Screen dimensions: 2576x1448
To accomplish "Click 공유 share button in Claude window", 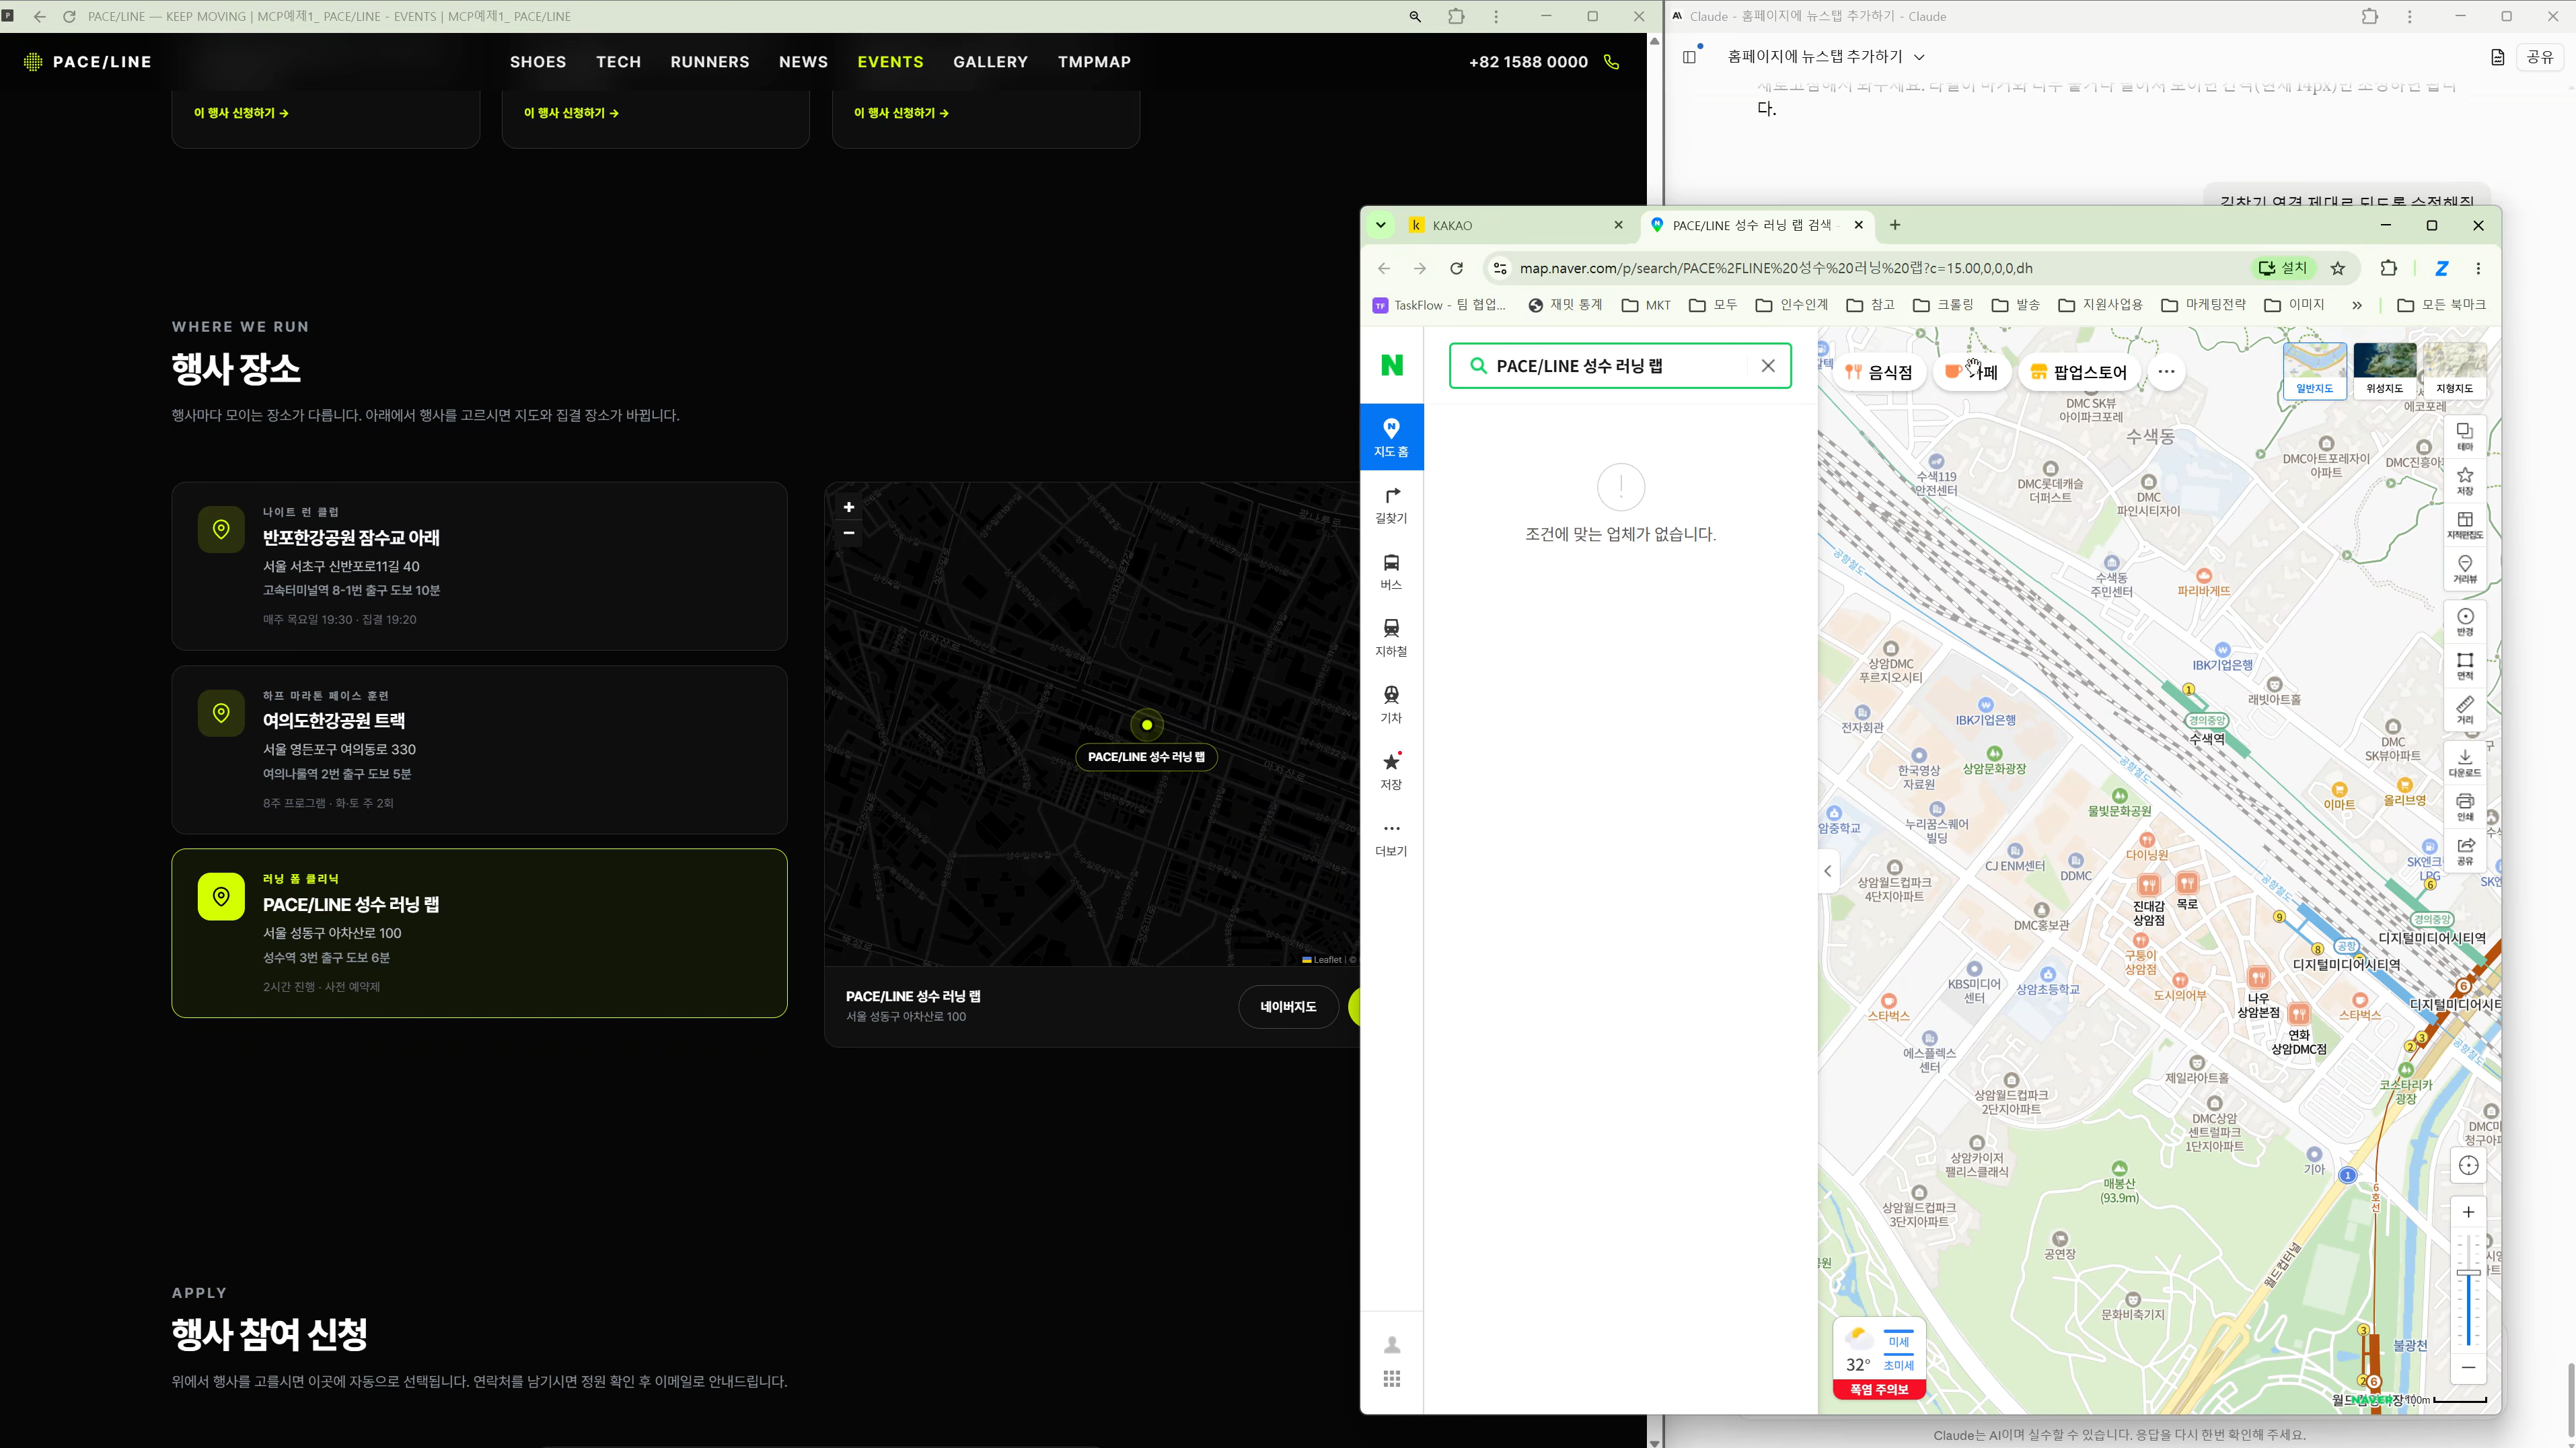I will pyautogui.click(x=2540, y=57).
